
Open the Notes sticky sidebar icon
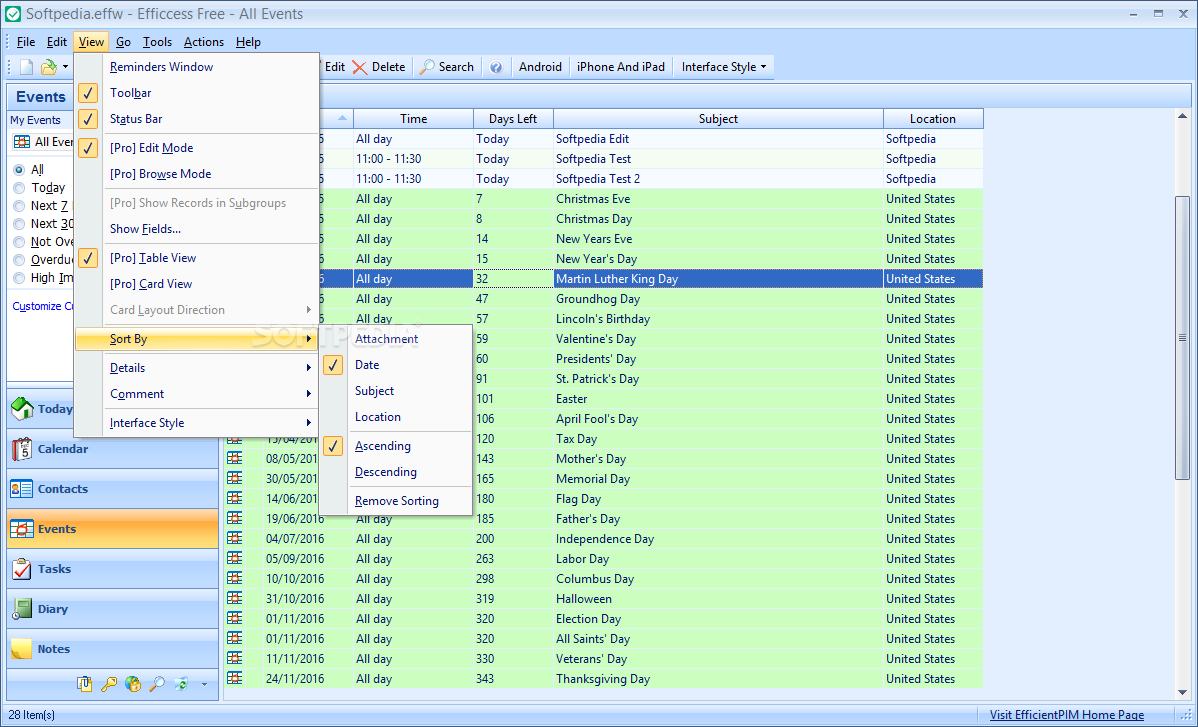(22, 649)
